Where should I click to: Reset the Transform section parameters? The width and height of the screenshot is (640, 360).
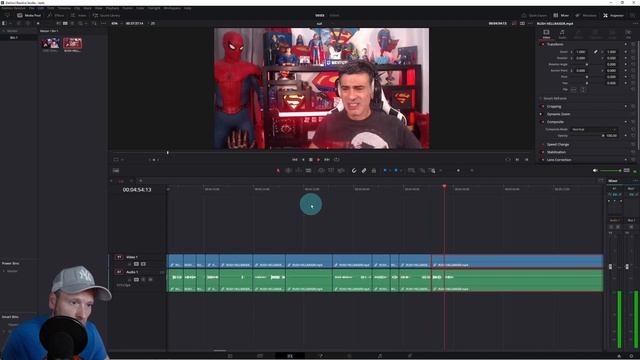click(633, 44)
